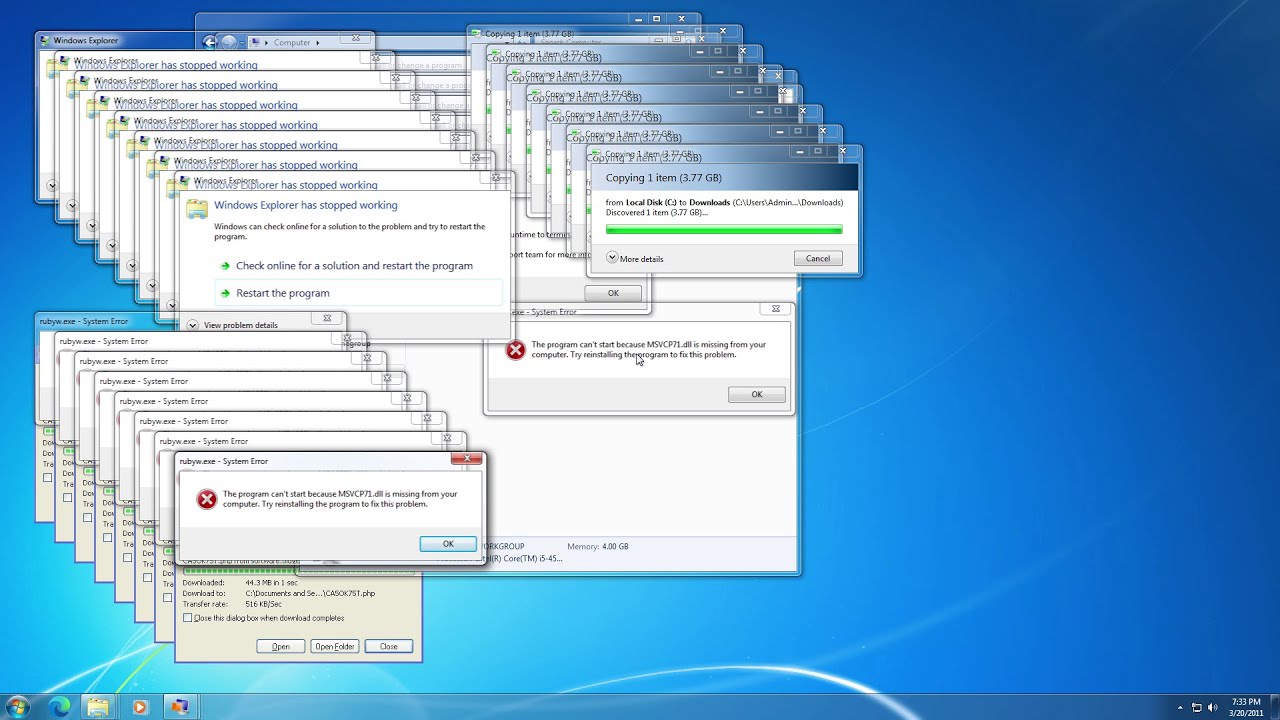Click the Open button in the download dialog

(x=281, y=647)
